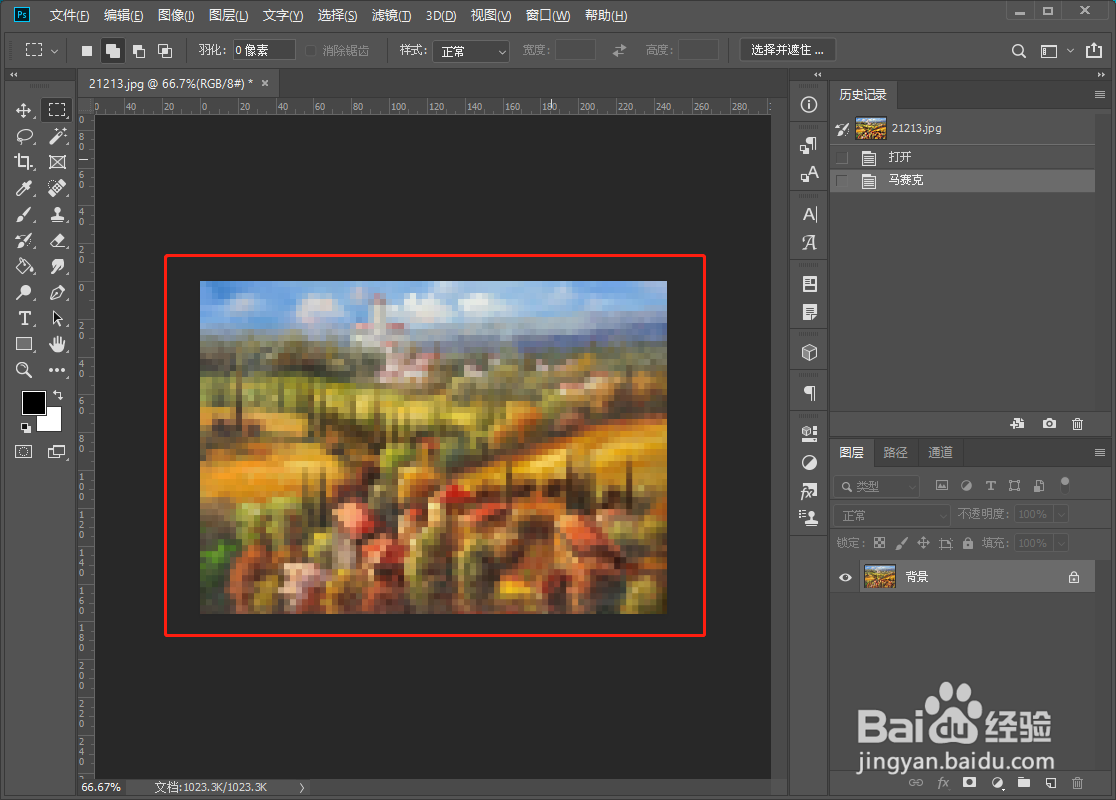Open the Info panel icon

click(x=809, y=105)
